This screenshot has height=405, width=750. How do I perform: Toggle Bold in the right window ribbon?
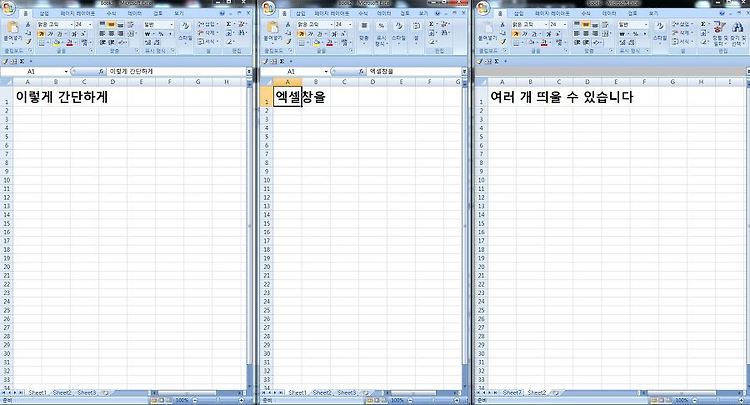pyautogui.click(x=516, y=34)
